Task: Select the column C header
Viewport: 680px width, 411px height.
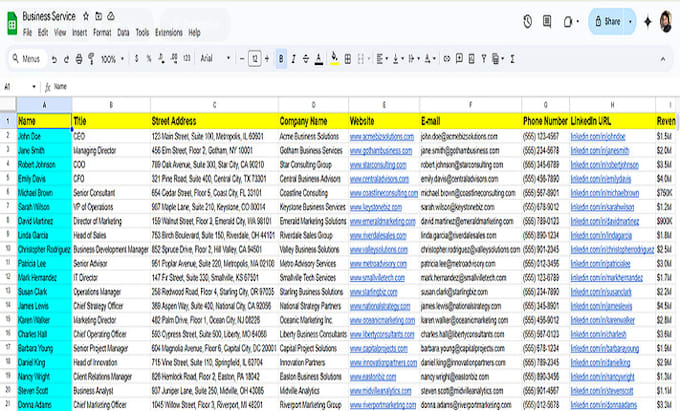Action: pos(214,104)
